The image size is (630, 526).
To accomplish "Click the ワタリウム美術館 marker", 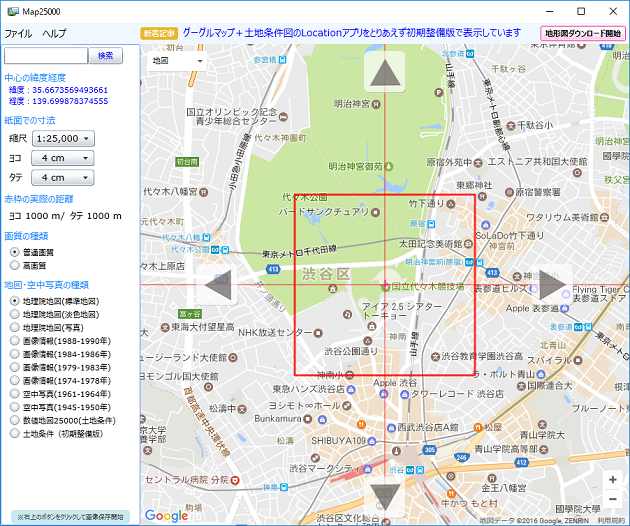I will click(604, 218).
